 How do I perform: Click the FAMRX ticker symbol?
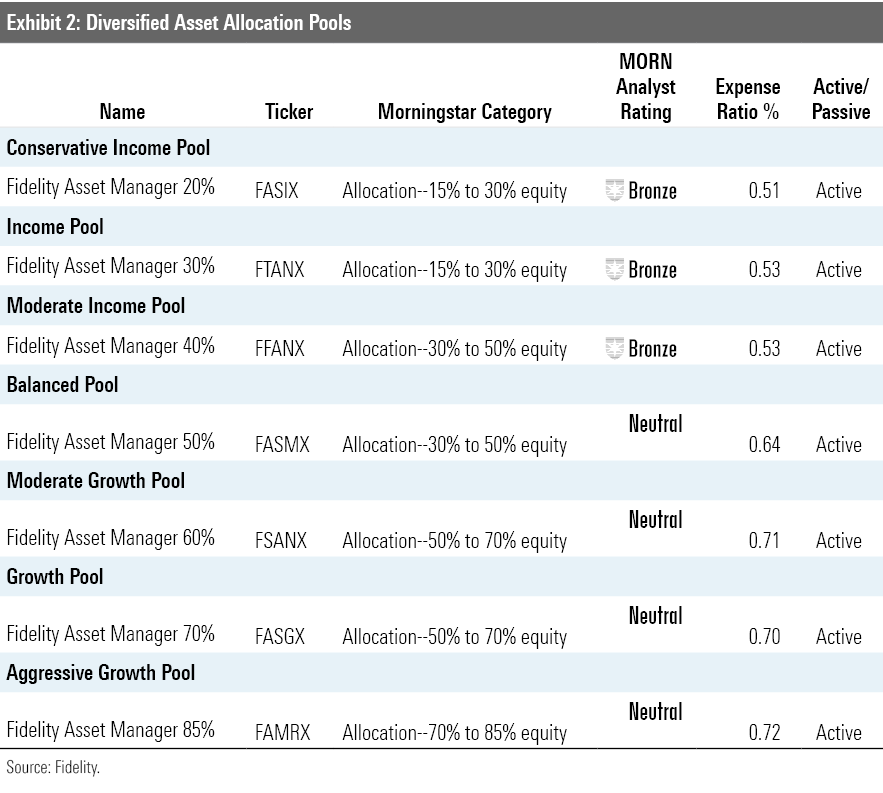[x=282, y=733]
